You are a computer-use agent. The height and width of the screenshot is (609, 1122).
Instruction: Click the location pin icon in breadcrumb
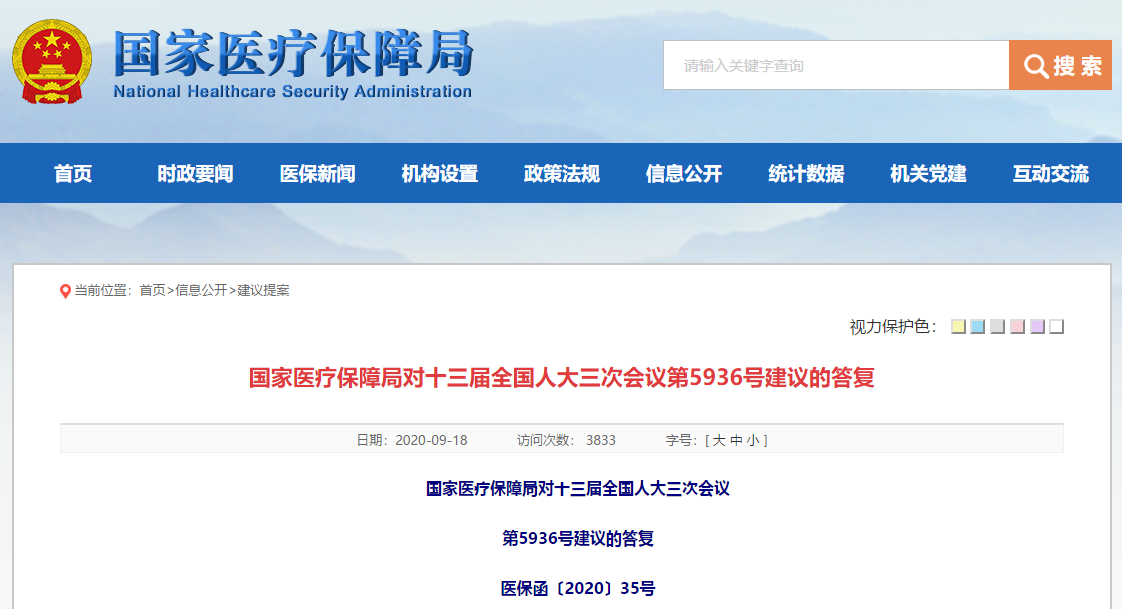[x=65, y=291]
